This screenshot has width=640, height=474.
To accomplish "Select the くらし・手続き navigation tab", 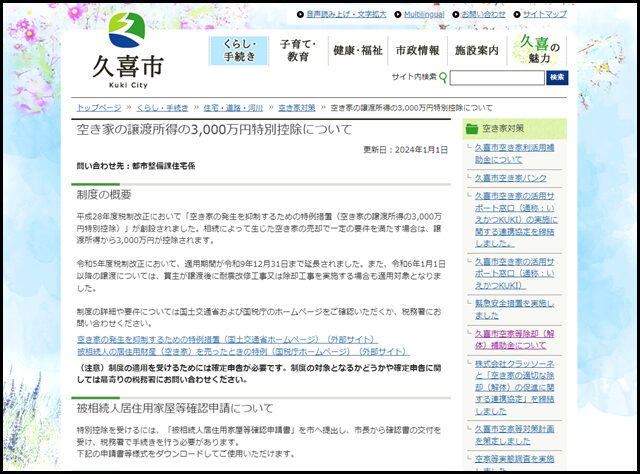I will 239,51.
